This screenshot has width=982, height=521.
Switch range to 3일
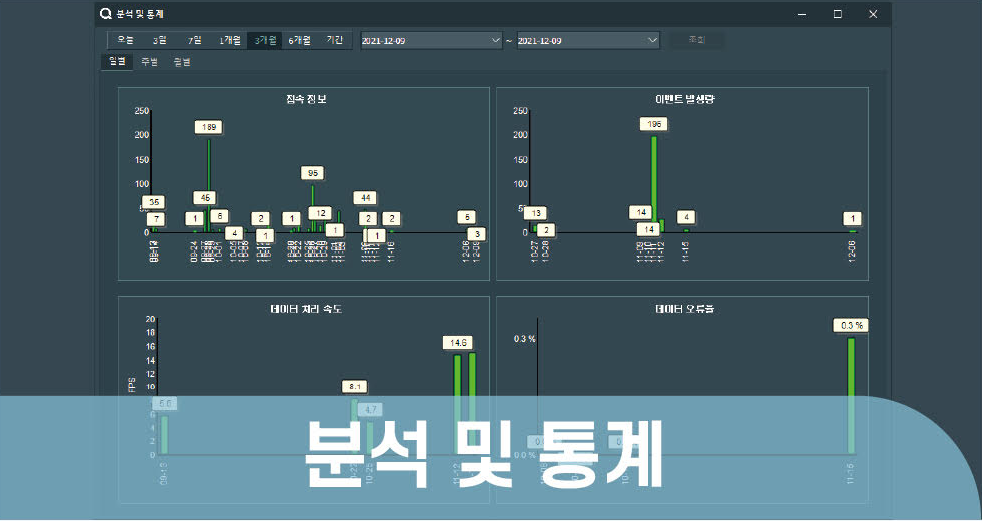coord(160,40)
